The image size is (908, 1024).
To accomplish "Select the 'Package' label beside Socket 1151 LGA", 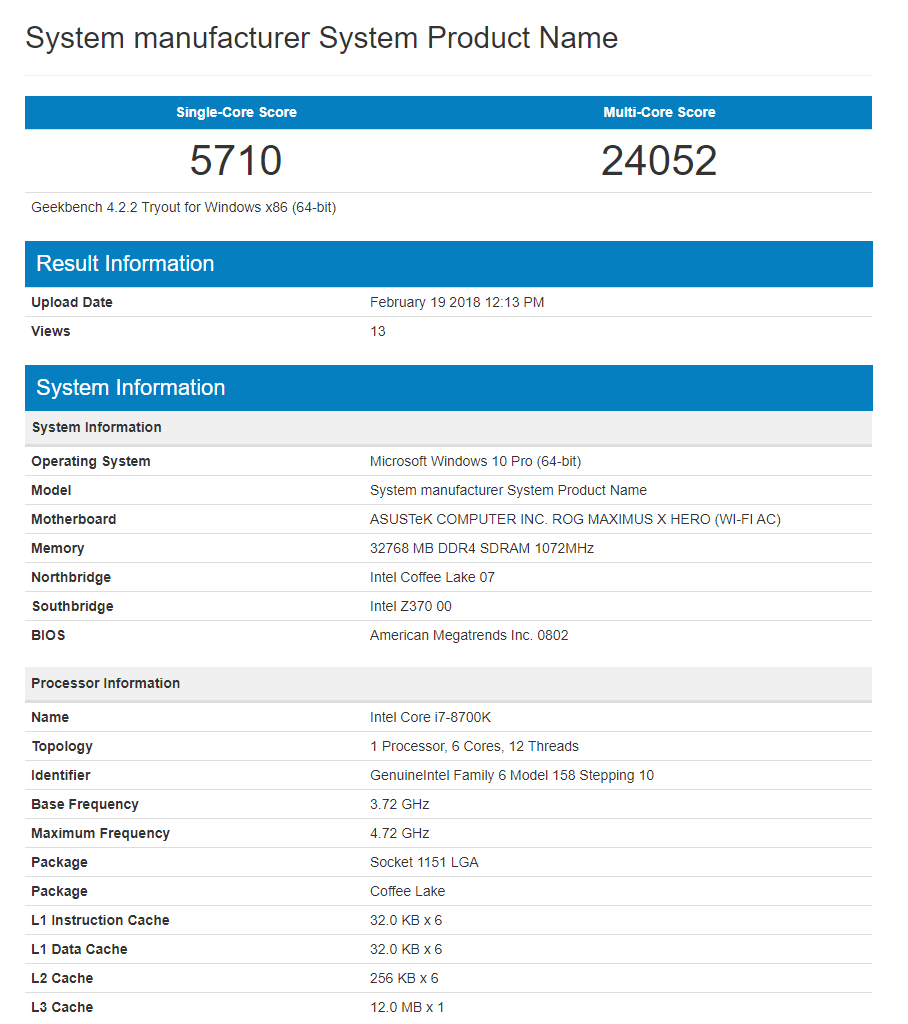I will click(59, 863).
